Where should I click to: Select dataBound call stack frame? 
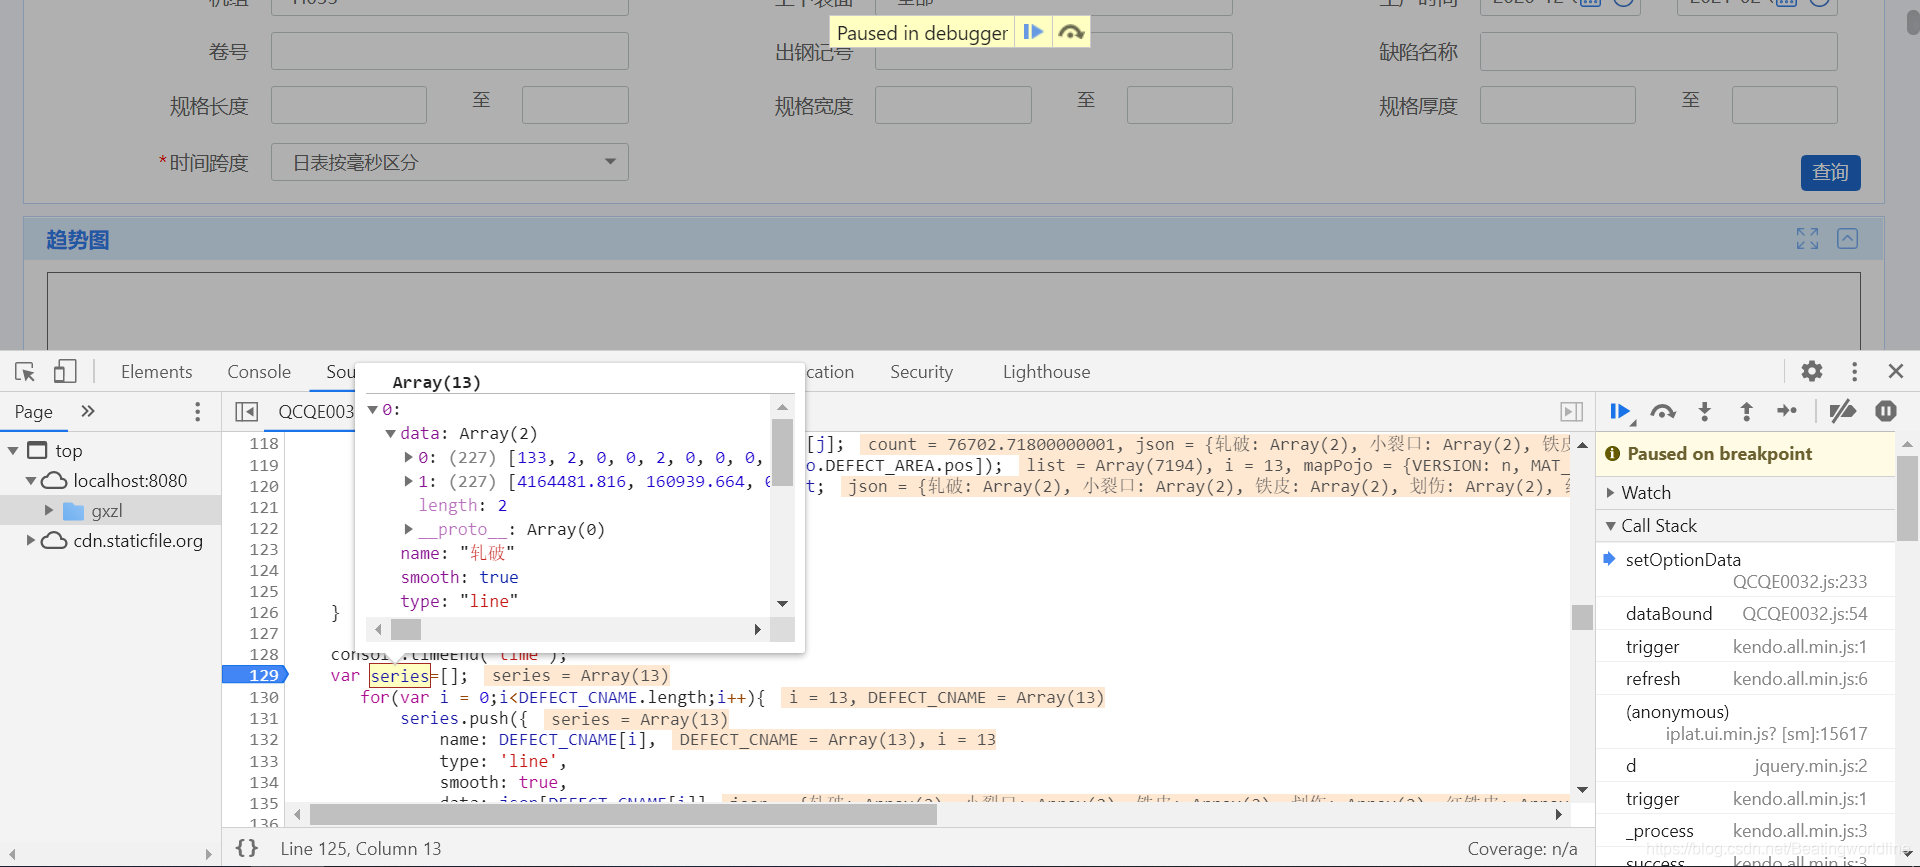point(1745,614)
